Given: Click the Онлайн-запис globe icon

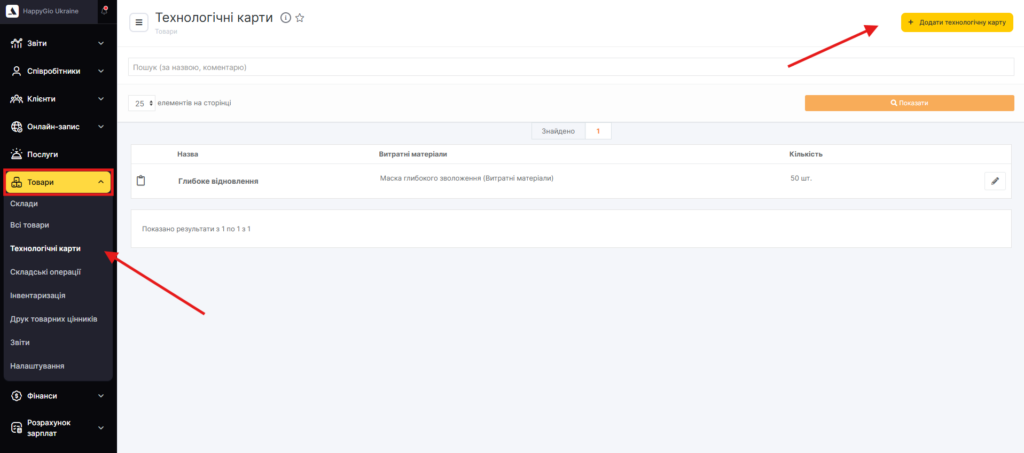Looking at the screenshot, I should click(17, 127).
